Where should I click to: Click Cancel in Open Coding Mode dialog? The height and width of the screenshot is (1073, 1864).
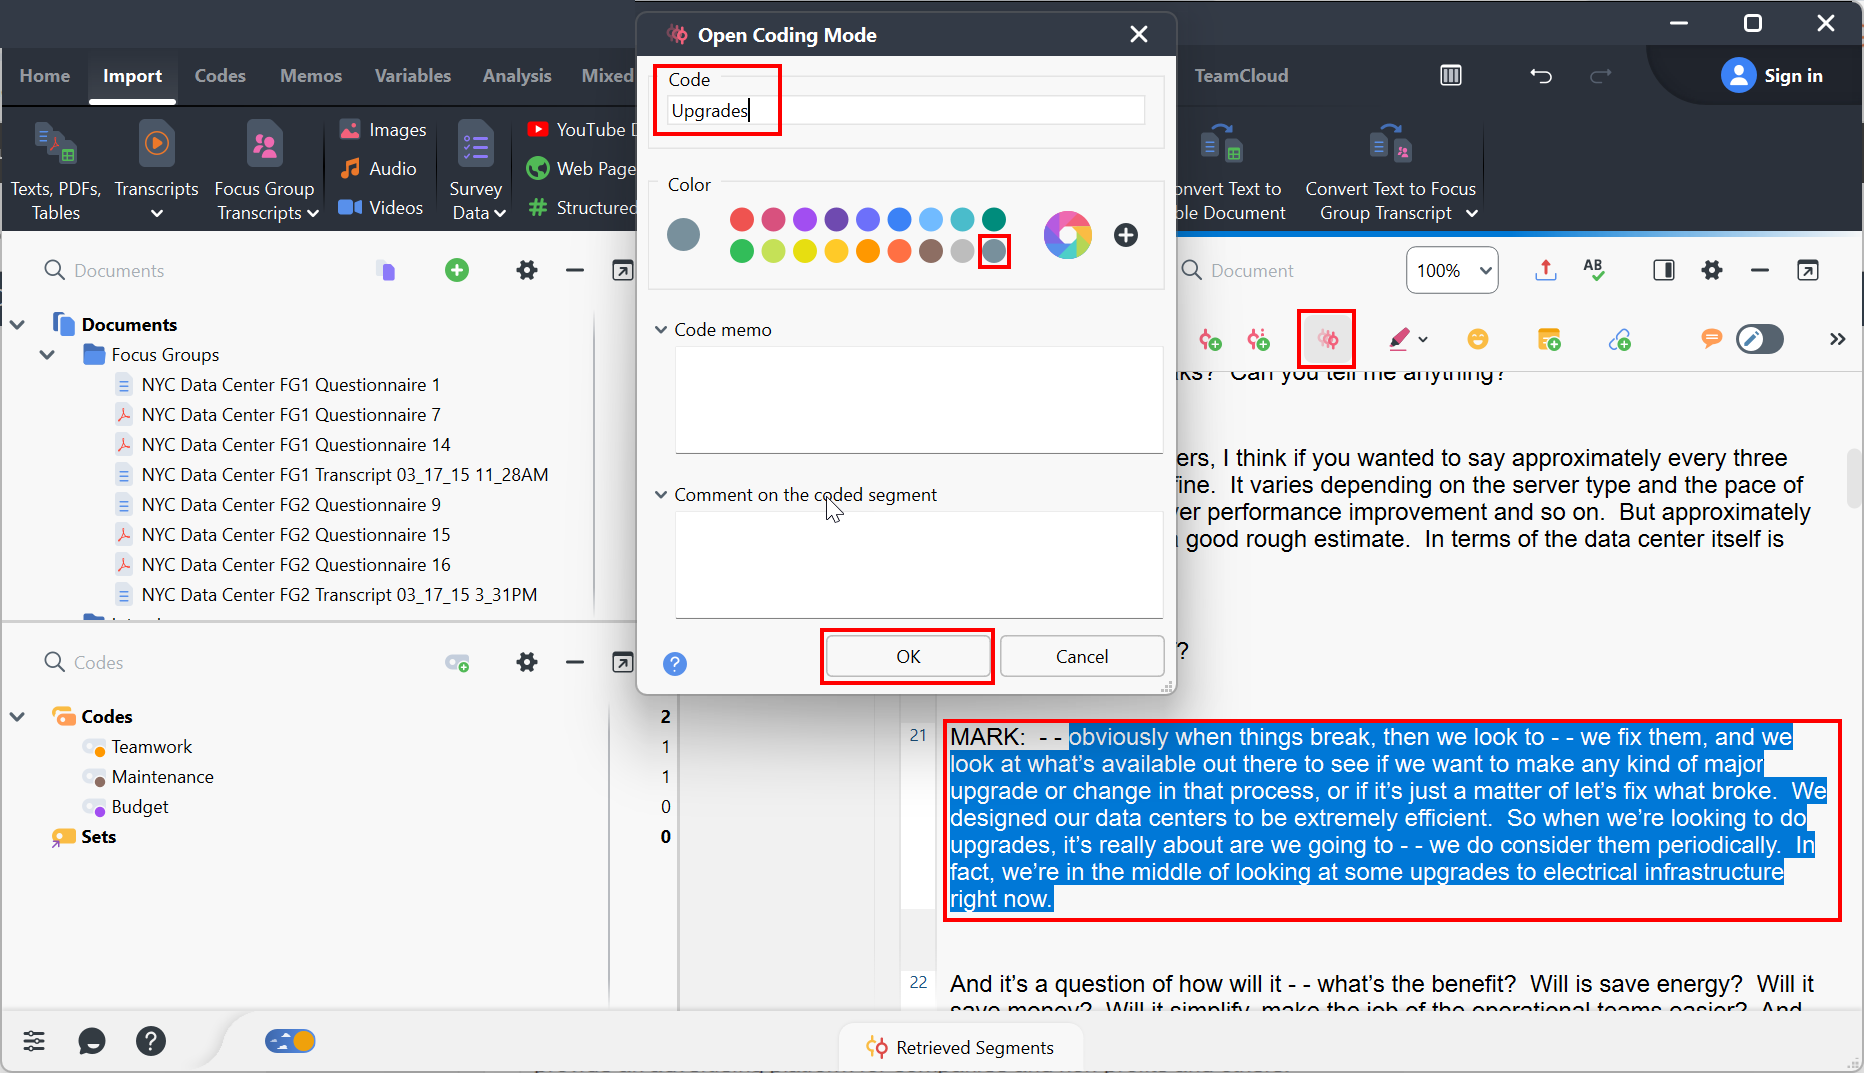(1082, 656)
